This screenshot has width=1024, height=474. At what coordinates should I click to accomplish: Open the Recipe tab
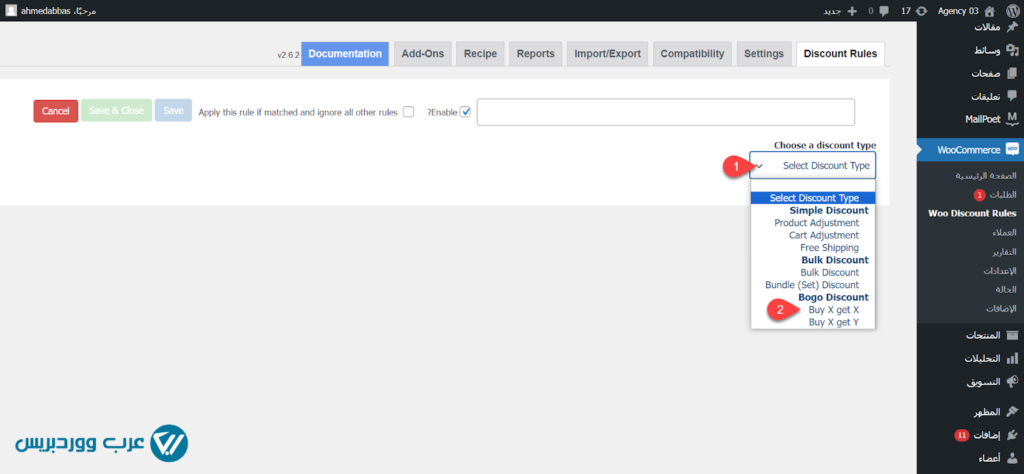click(x=481, y=54)
